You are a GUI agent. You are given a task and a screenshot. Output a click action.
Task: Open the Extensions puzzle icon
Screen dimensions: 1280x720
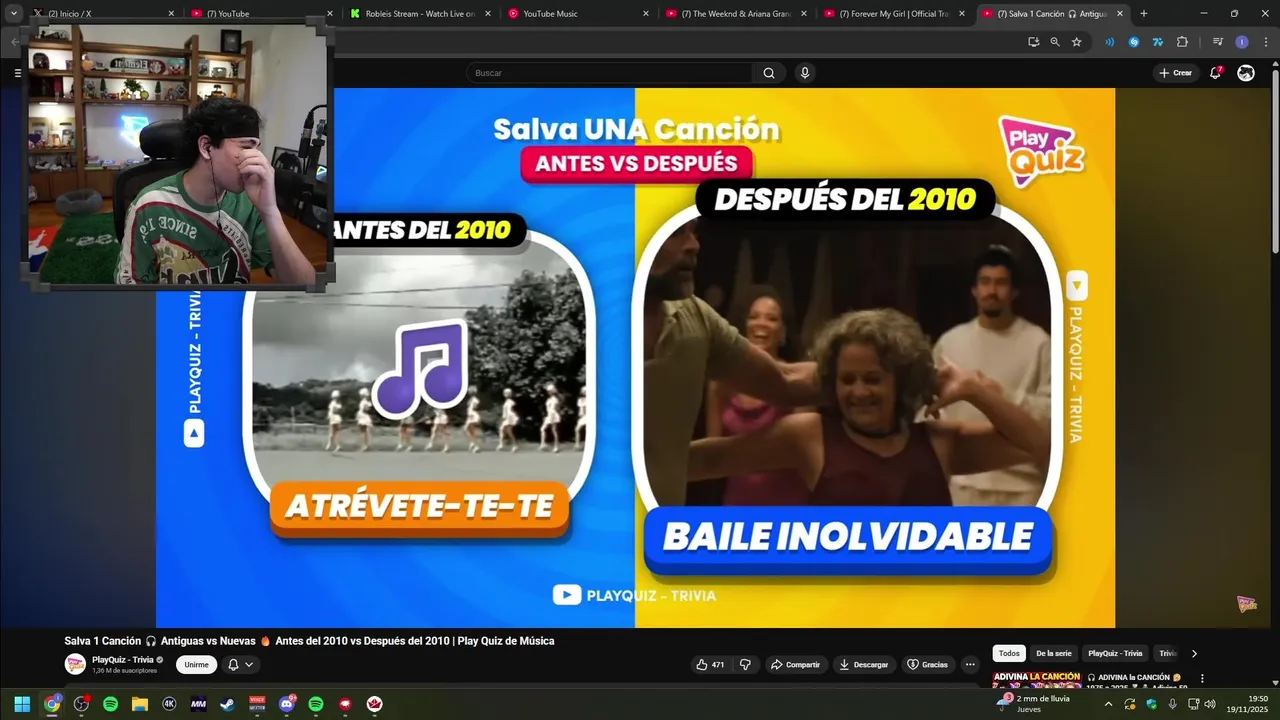[1182, 42]
